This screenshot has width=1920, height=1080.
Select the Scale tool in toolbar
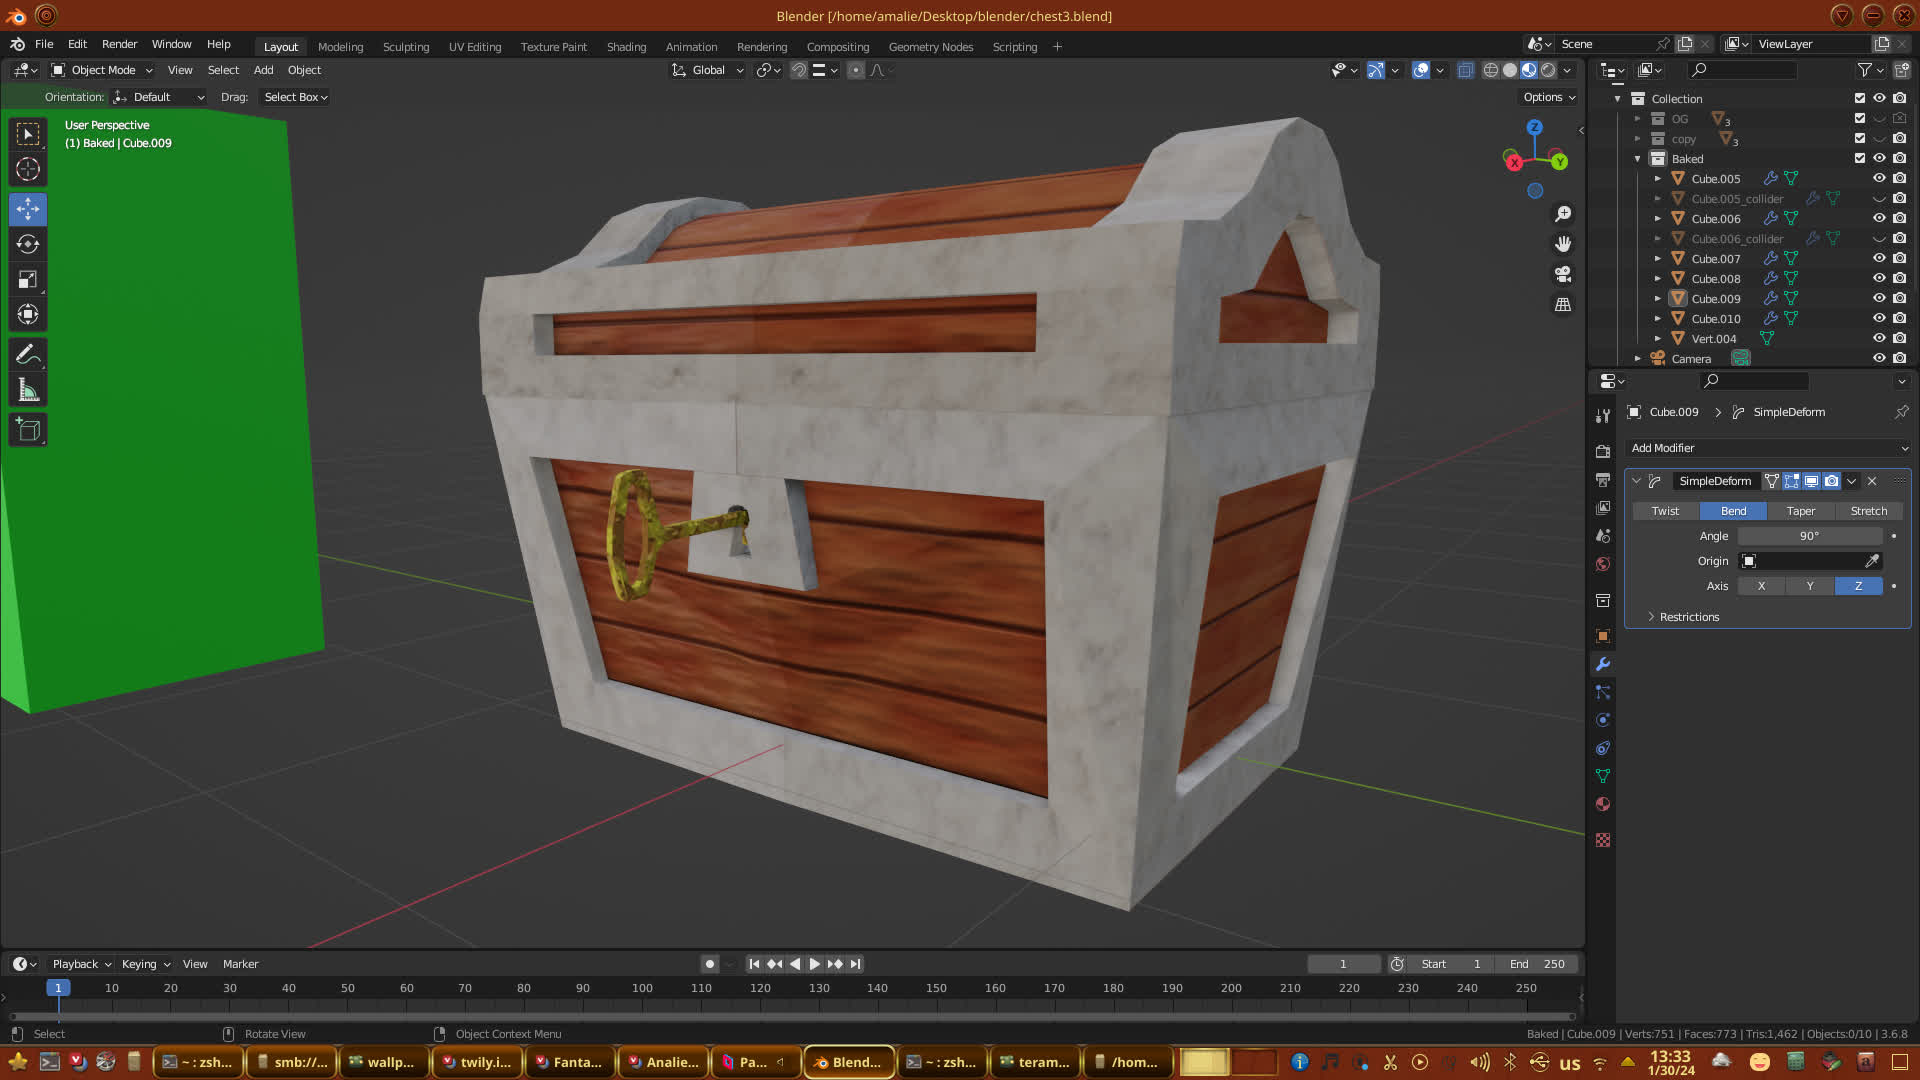coord(28,280)
